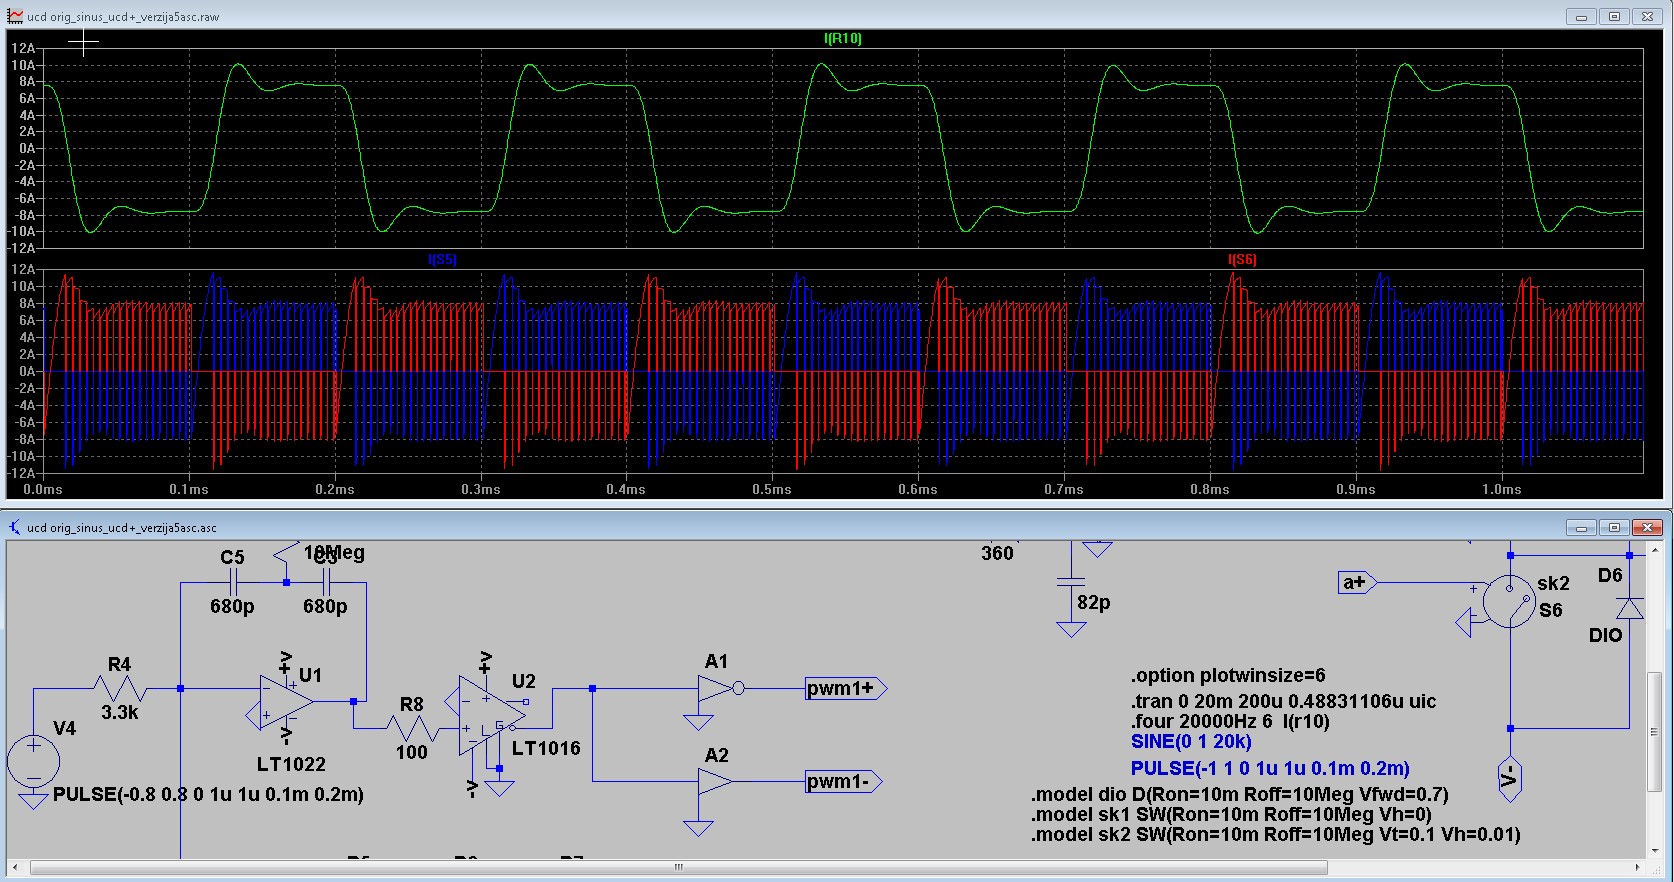This screenshot has width=1674, height=882.
Task: Click the schematic vertical scrollbar up arrow
Action: click(1655, 549)
